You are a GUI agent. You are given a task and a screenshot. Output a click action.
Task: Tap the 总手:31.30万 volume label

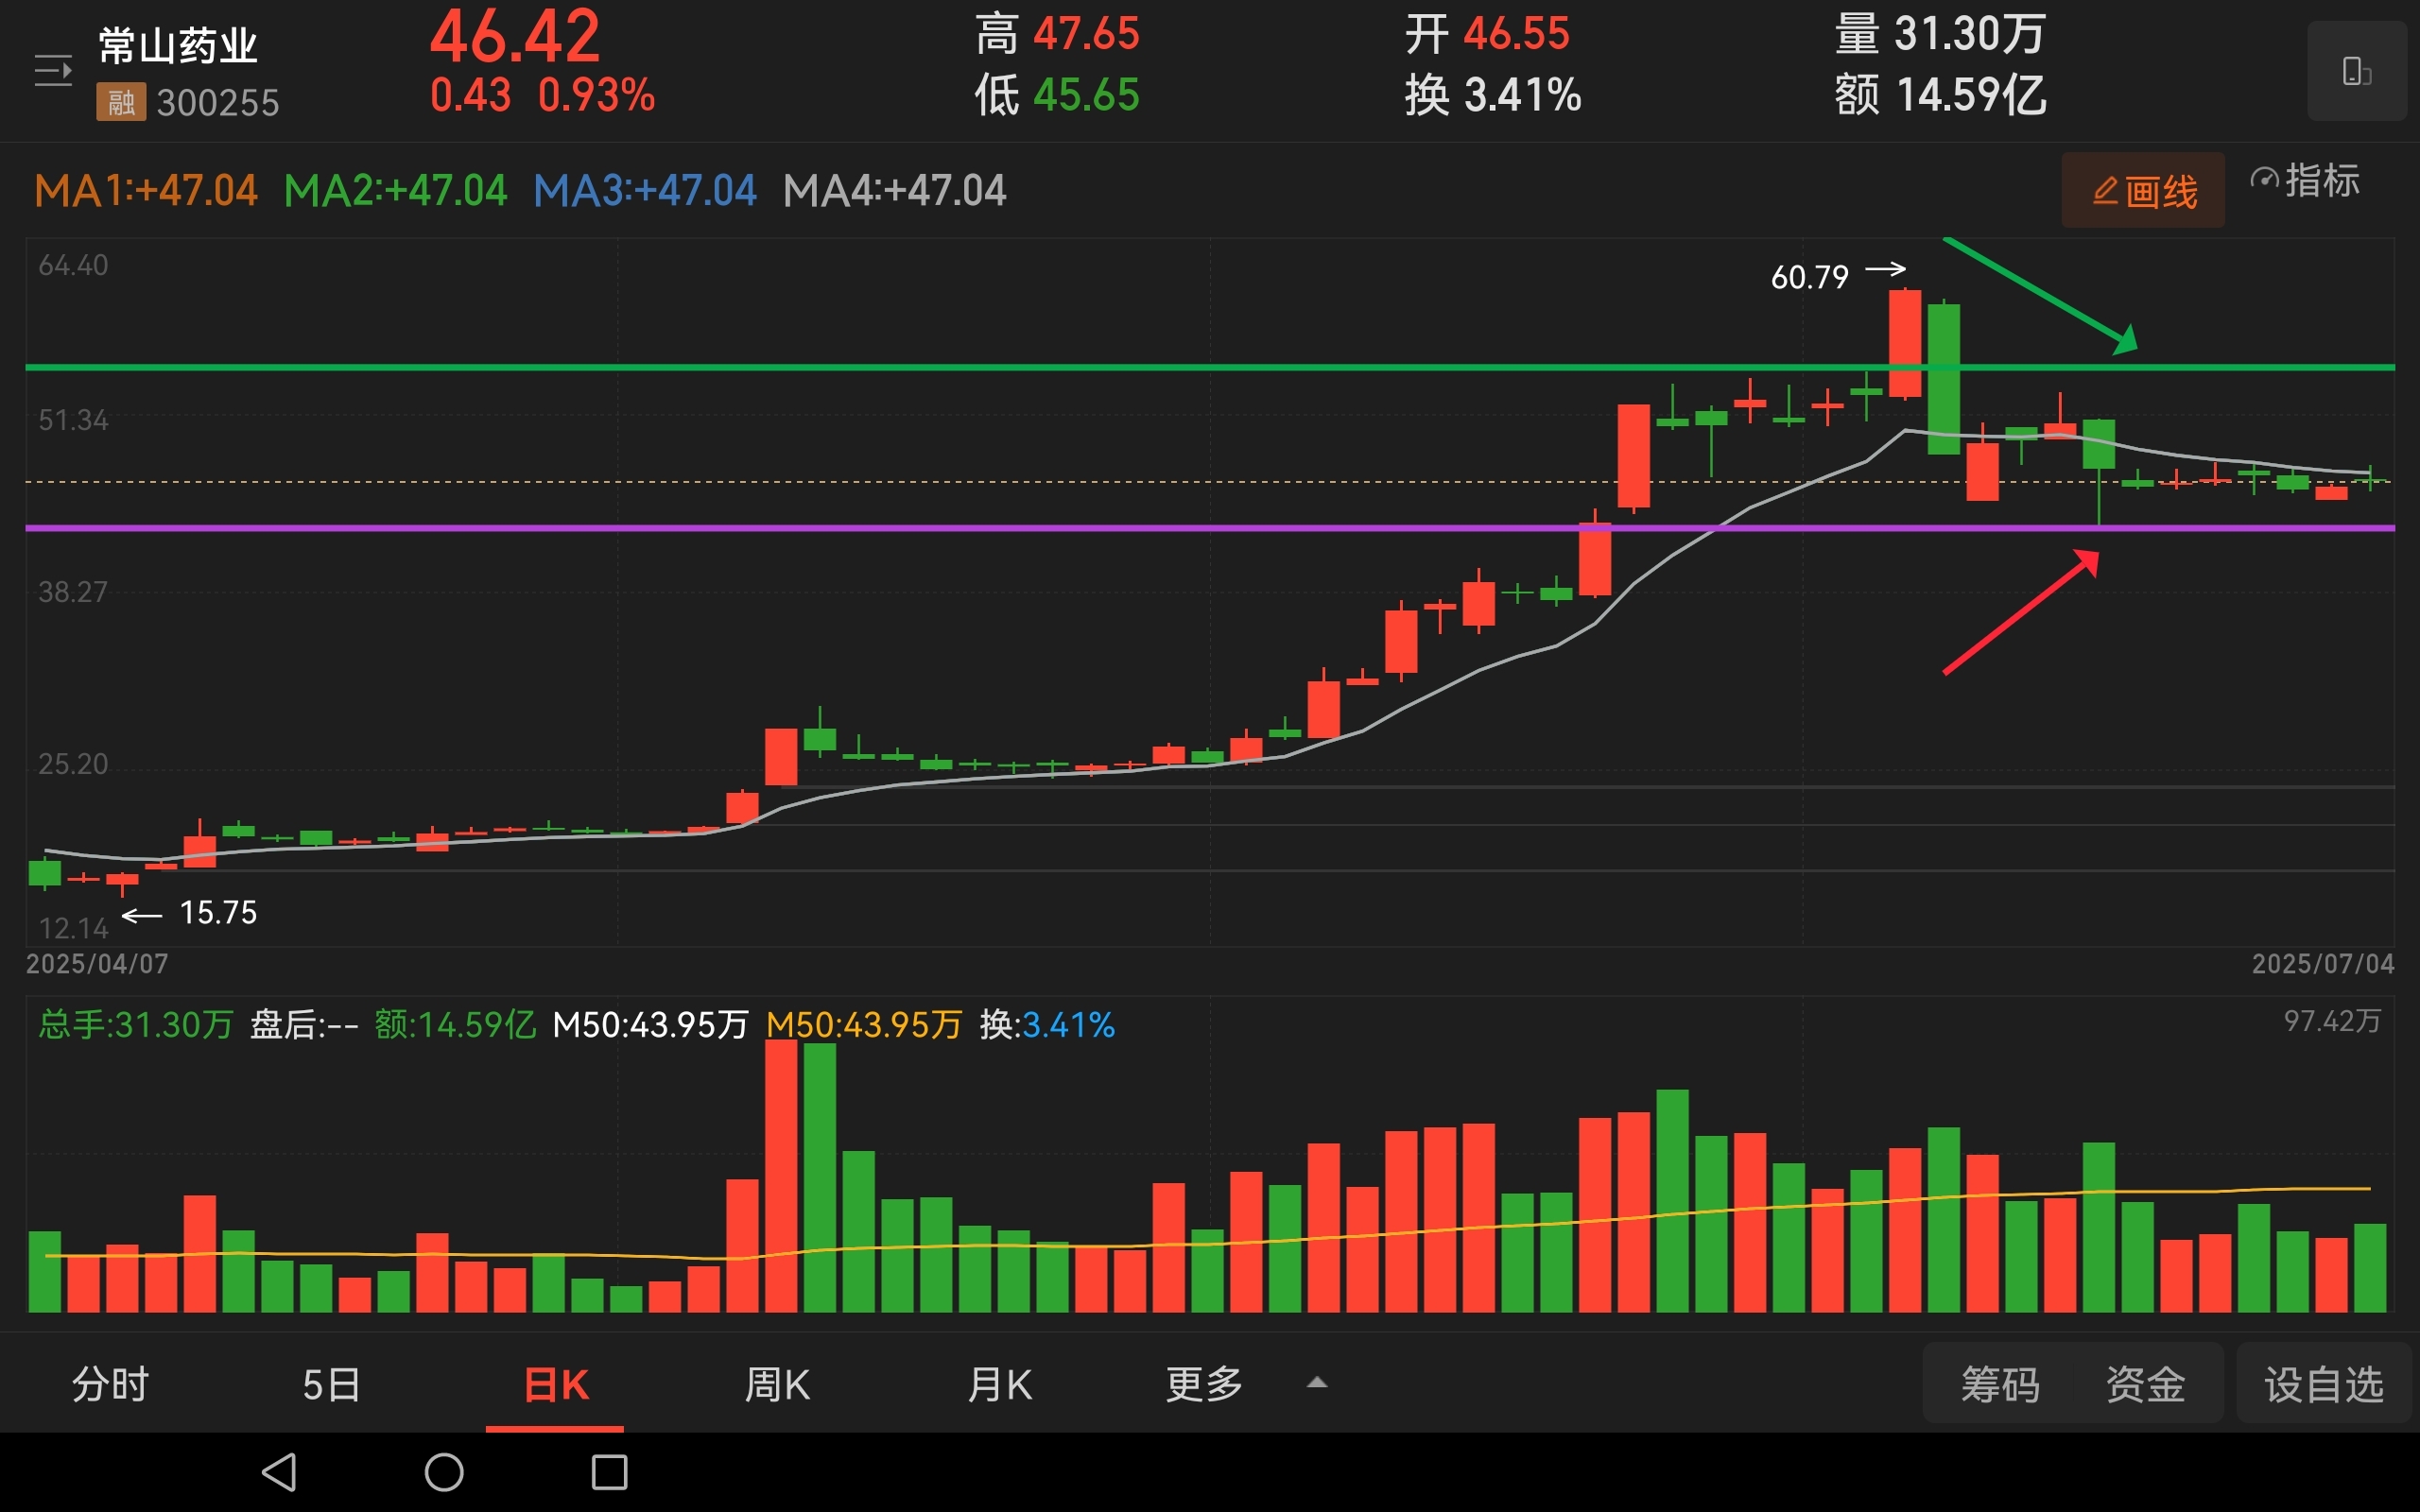tap(136, 1024)
